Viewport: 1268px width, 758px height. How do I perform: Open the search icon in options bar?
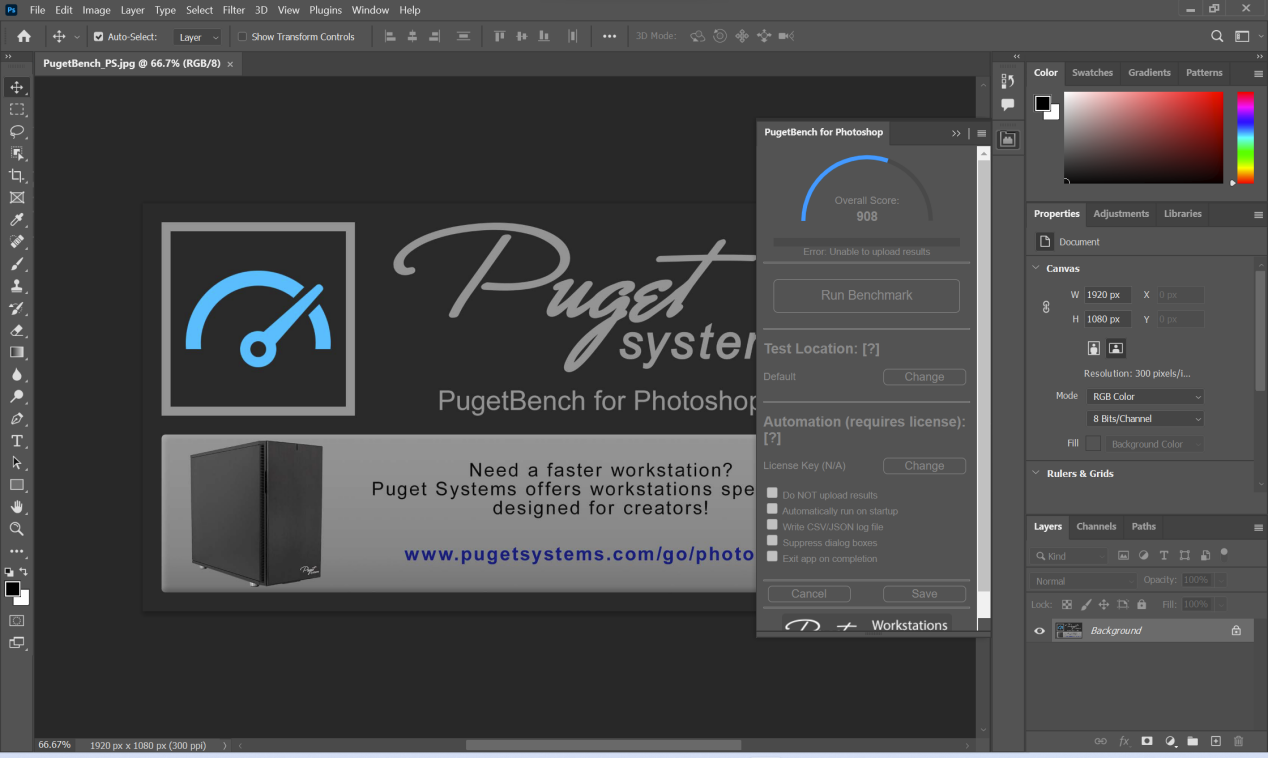point(1217,36)
